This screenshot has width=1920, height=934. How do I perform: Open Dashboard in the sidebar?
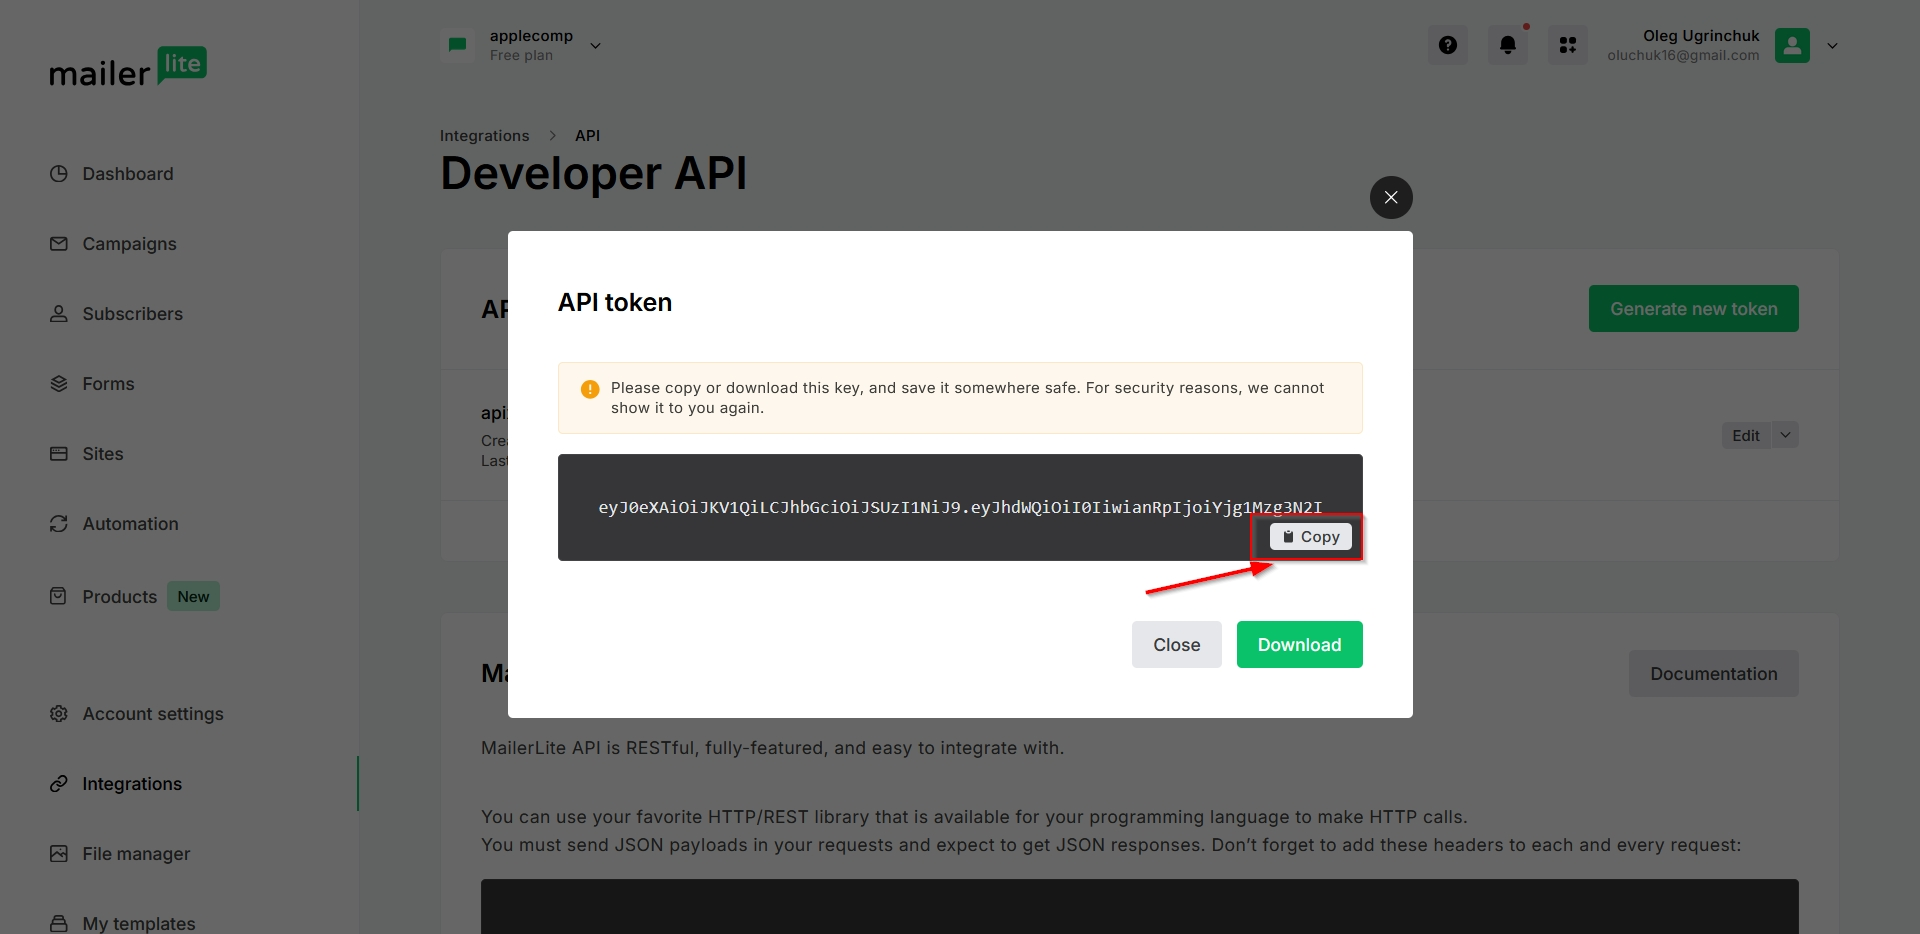pos(128,174)
